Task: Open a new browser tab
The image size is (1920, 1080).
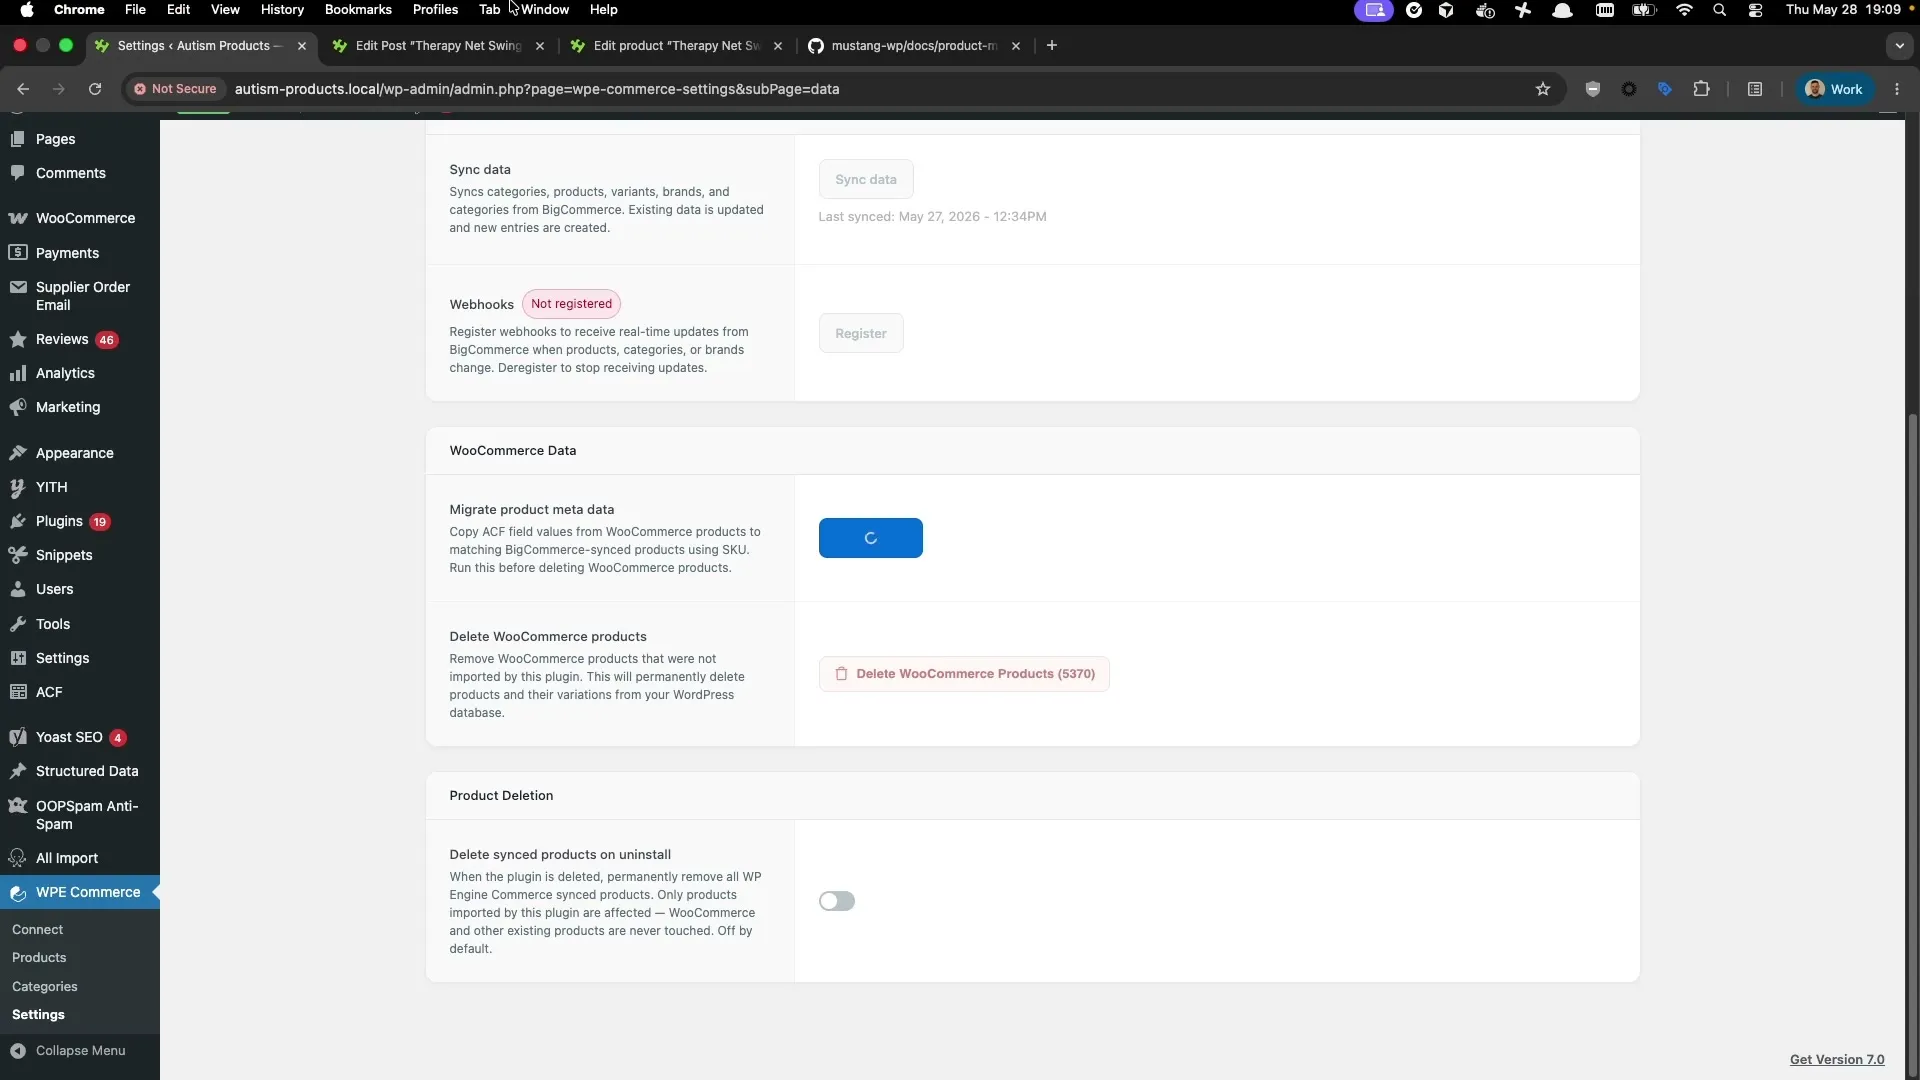Action: 1051,46
